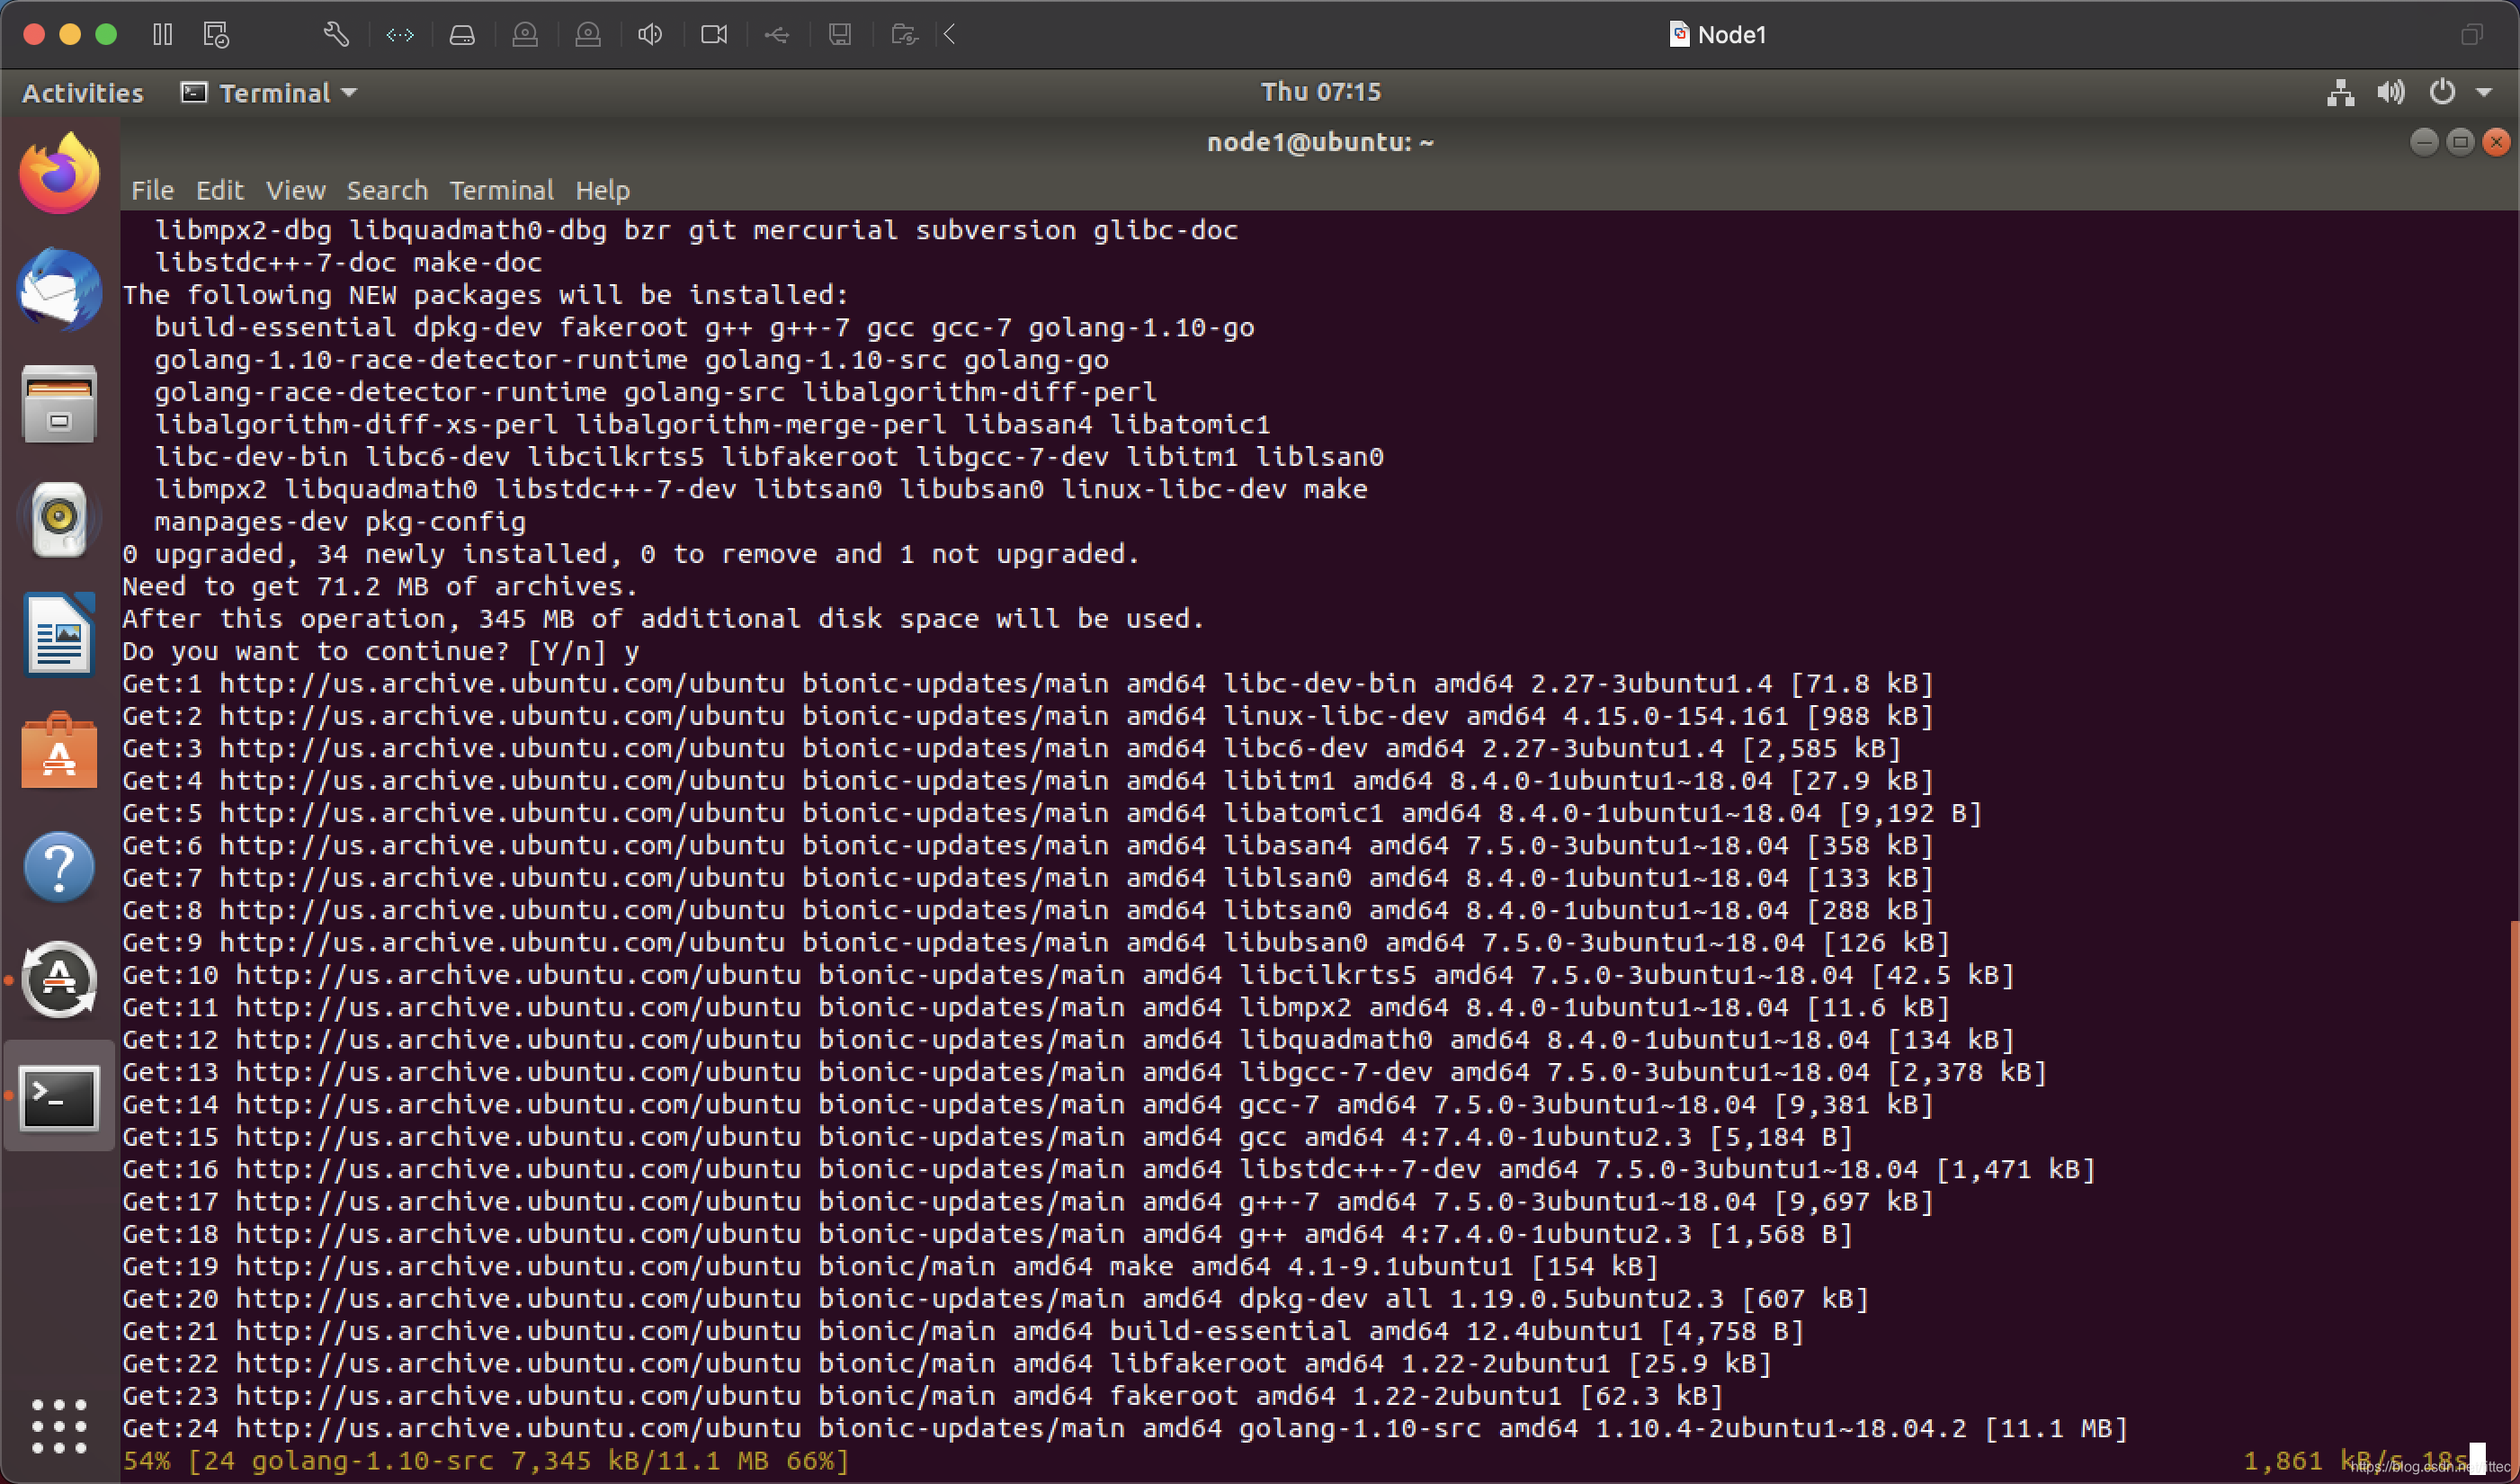2520x1484 pixels.
Task: Click the Get:23 fakeroot download line
Action: coord(923,1396)
